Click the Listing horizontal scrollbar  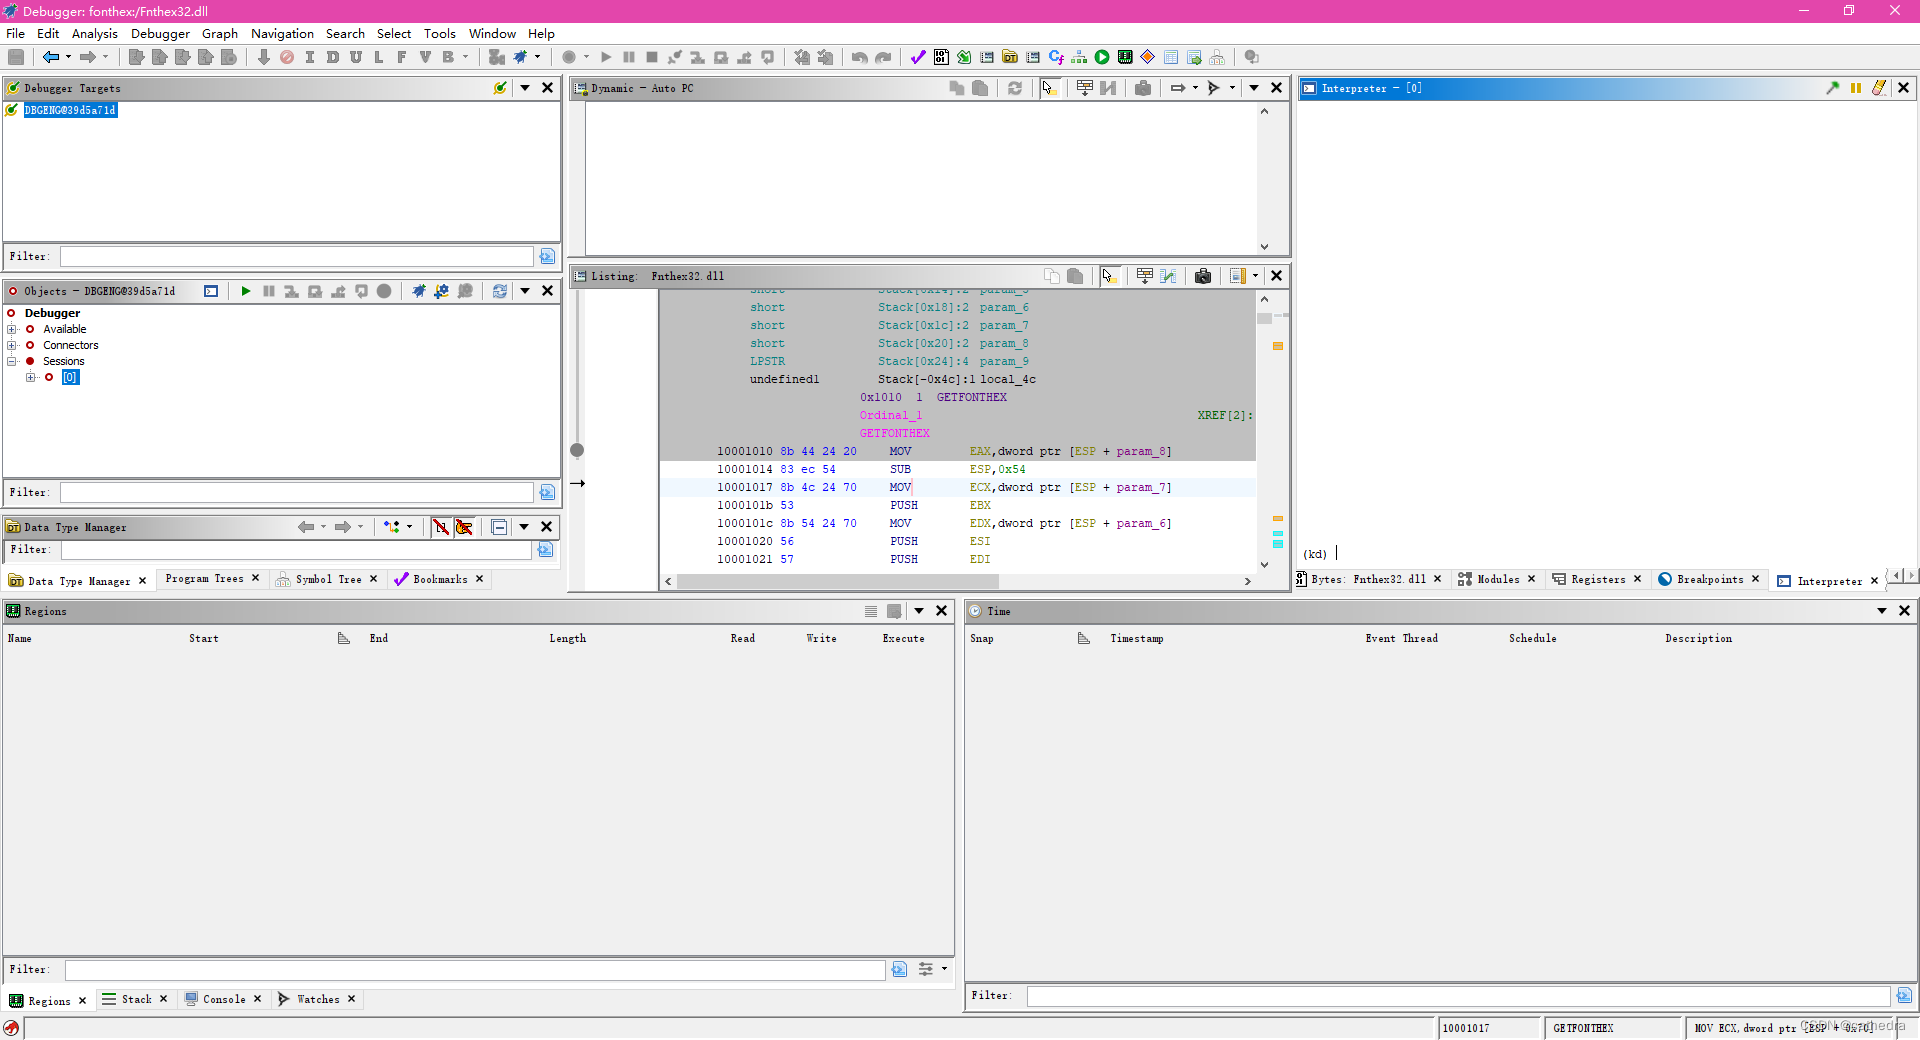click(x=838, y=581)
